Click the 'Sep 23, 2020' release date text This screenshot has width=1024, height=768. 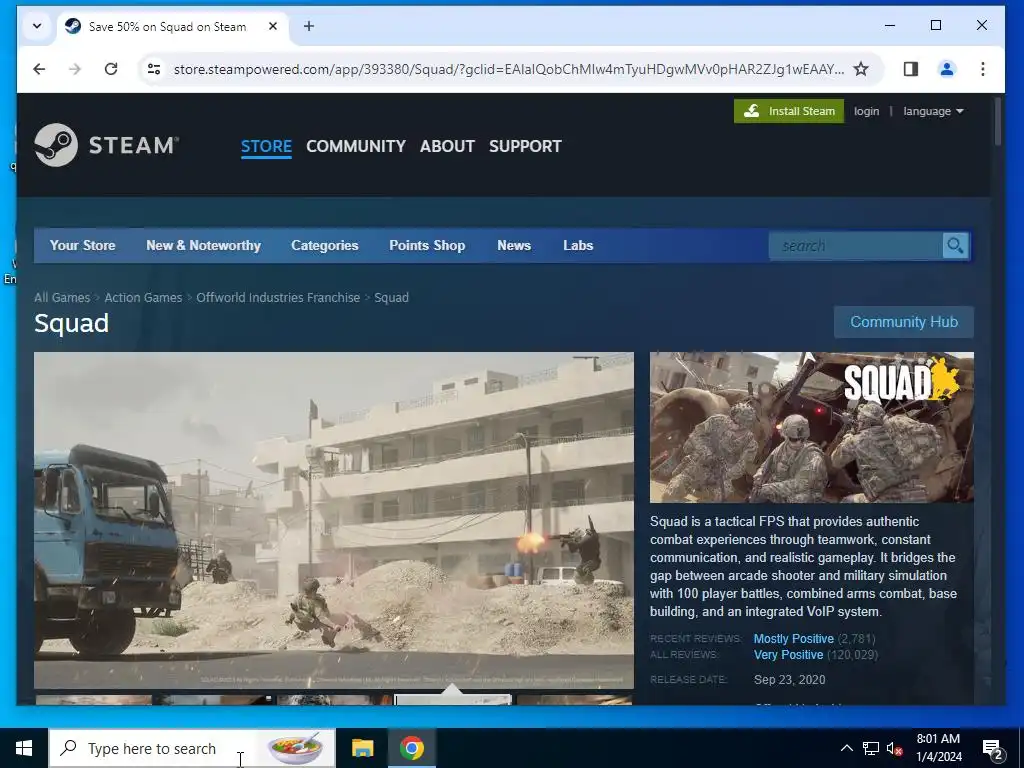click(x=790, y=680)
